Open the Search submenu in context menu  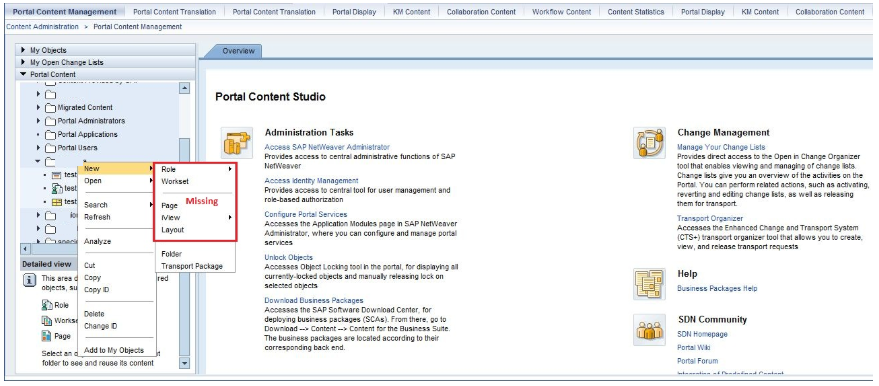click(x=117, y=205)
